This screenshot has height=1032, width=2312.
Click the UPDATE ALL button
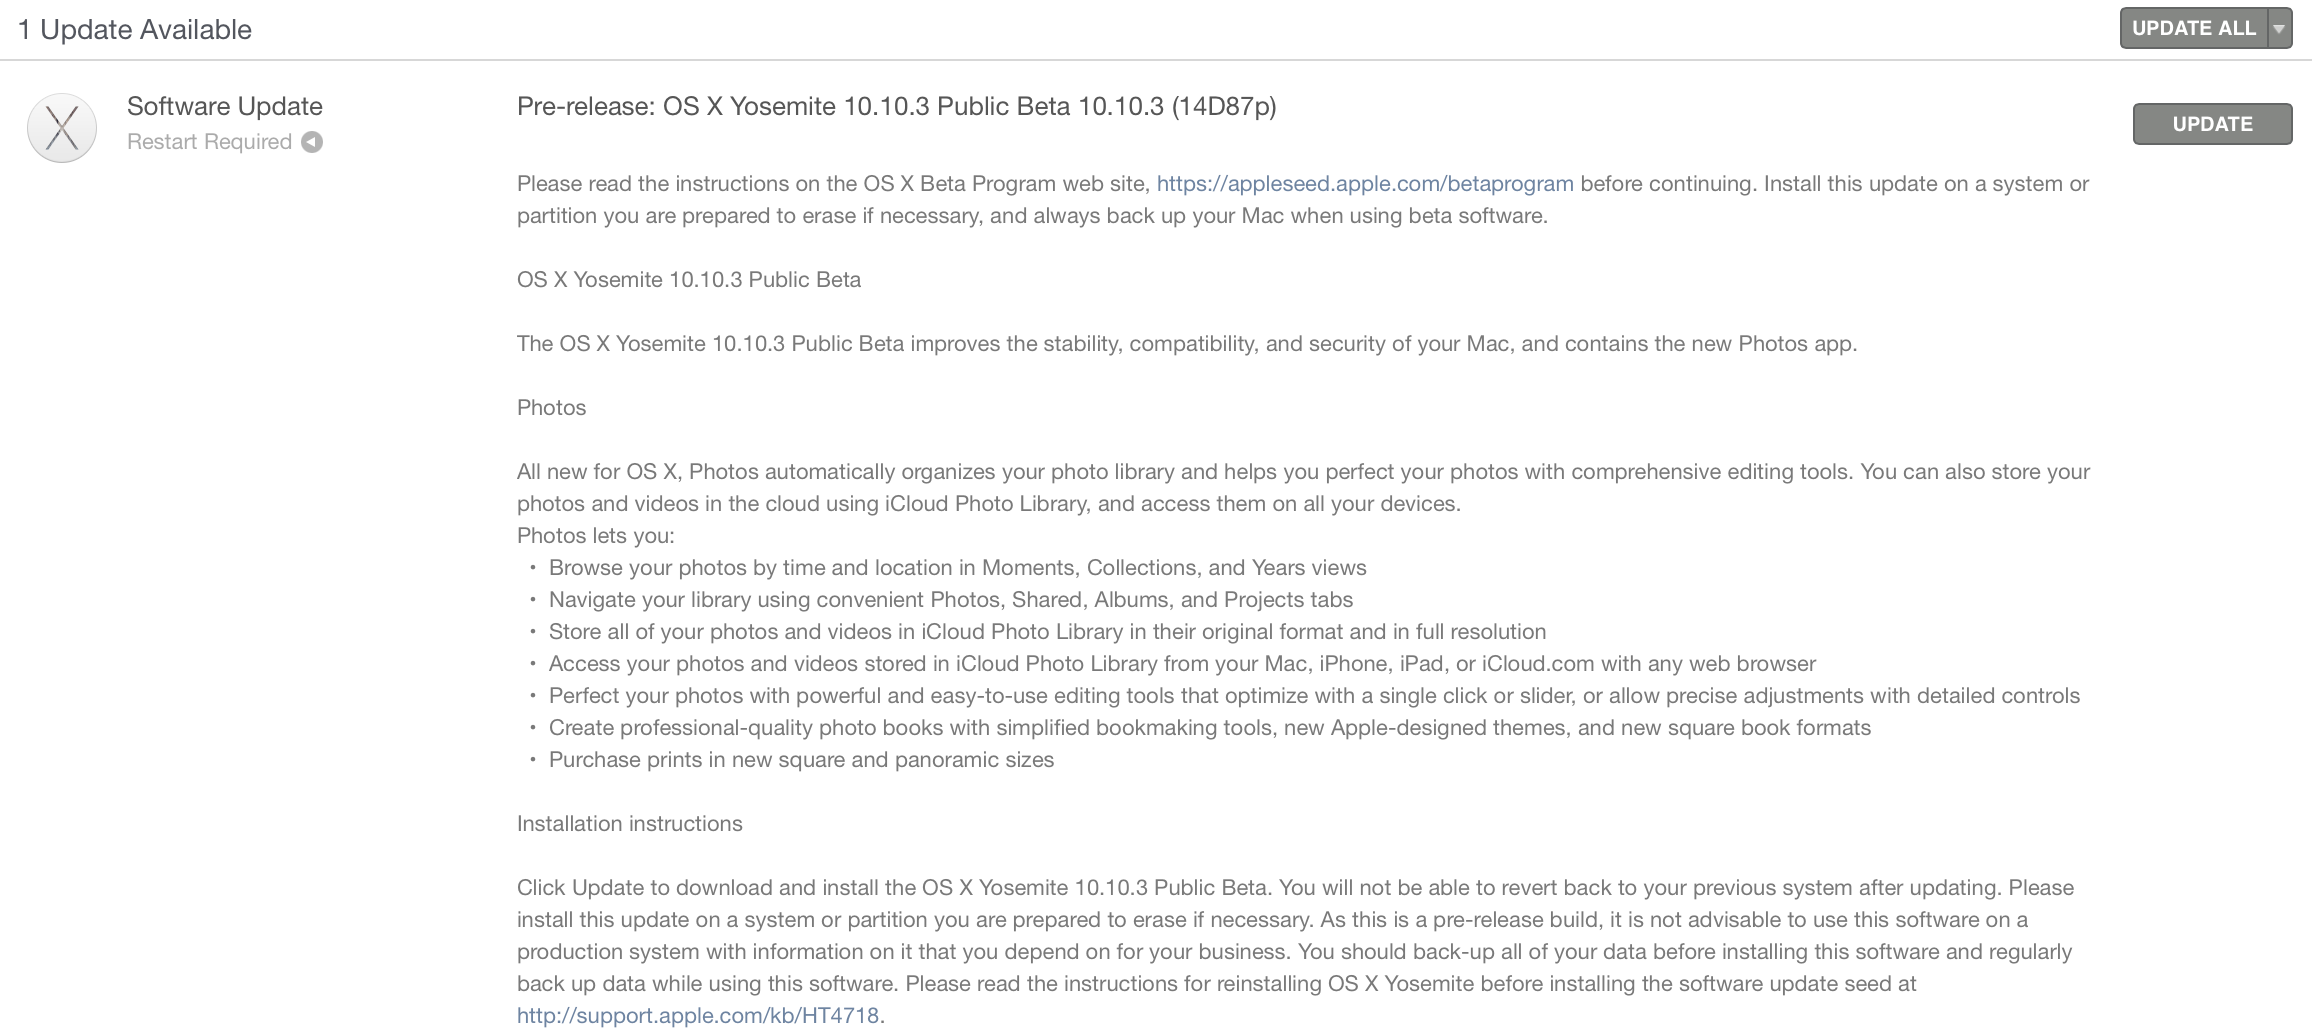pyautogui.click(x=2193, y=28)
